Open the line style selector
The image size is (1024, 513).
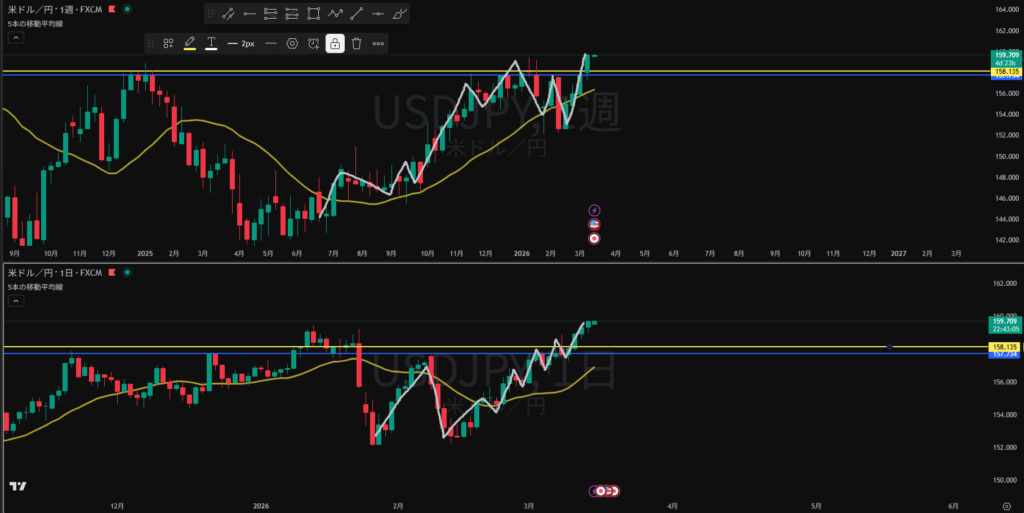pyautogui.click(x=270, y=43)
